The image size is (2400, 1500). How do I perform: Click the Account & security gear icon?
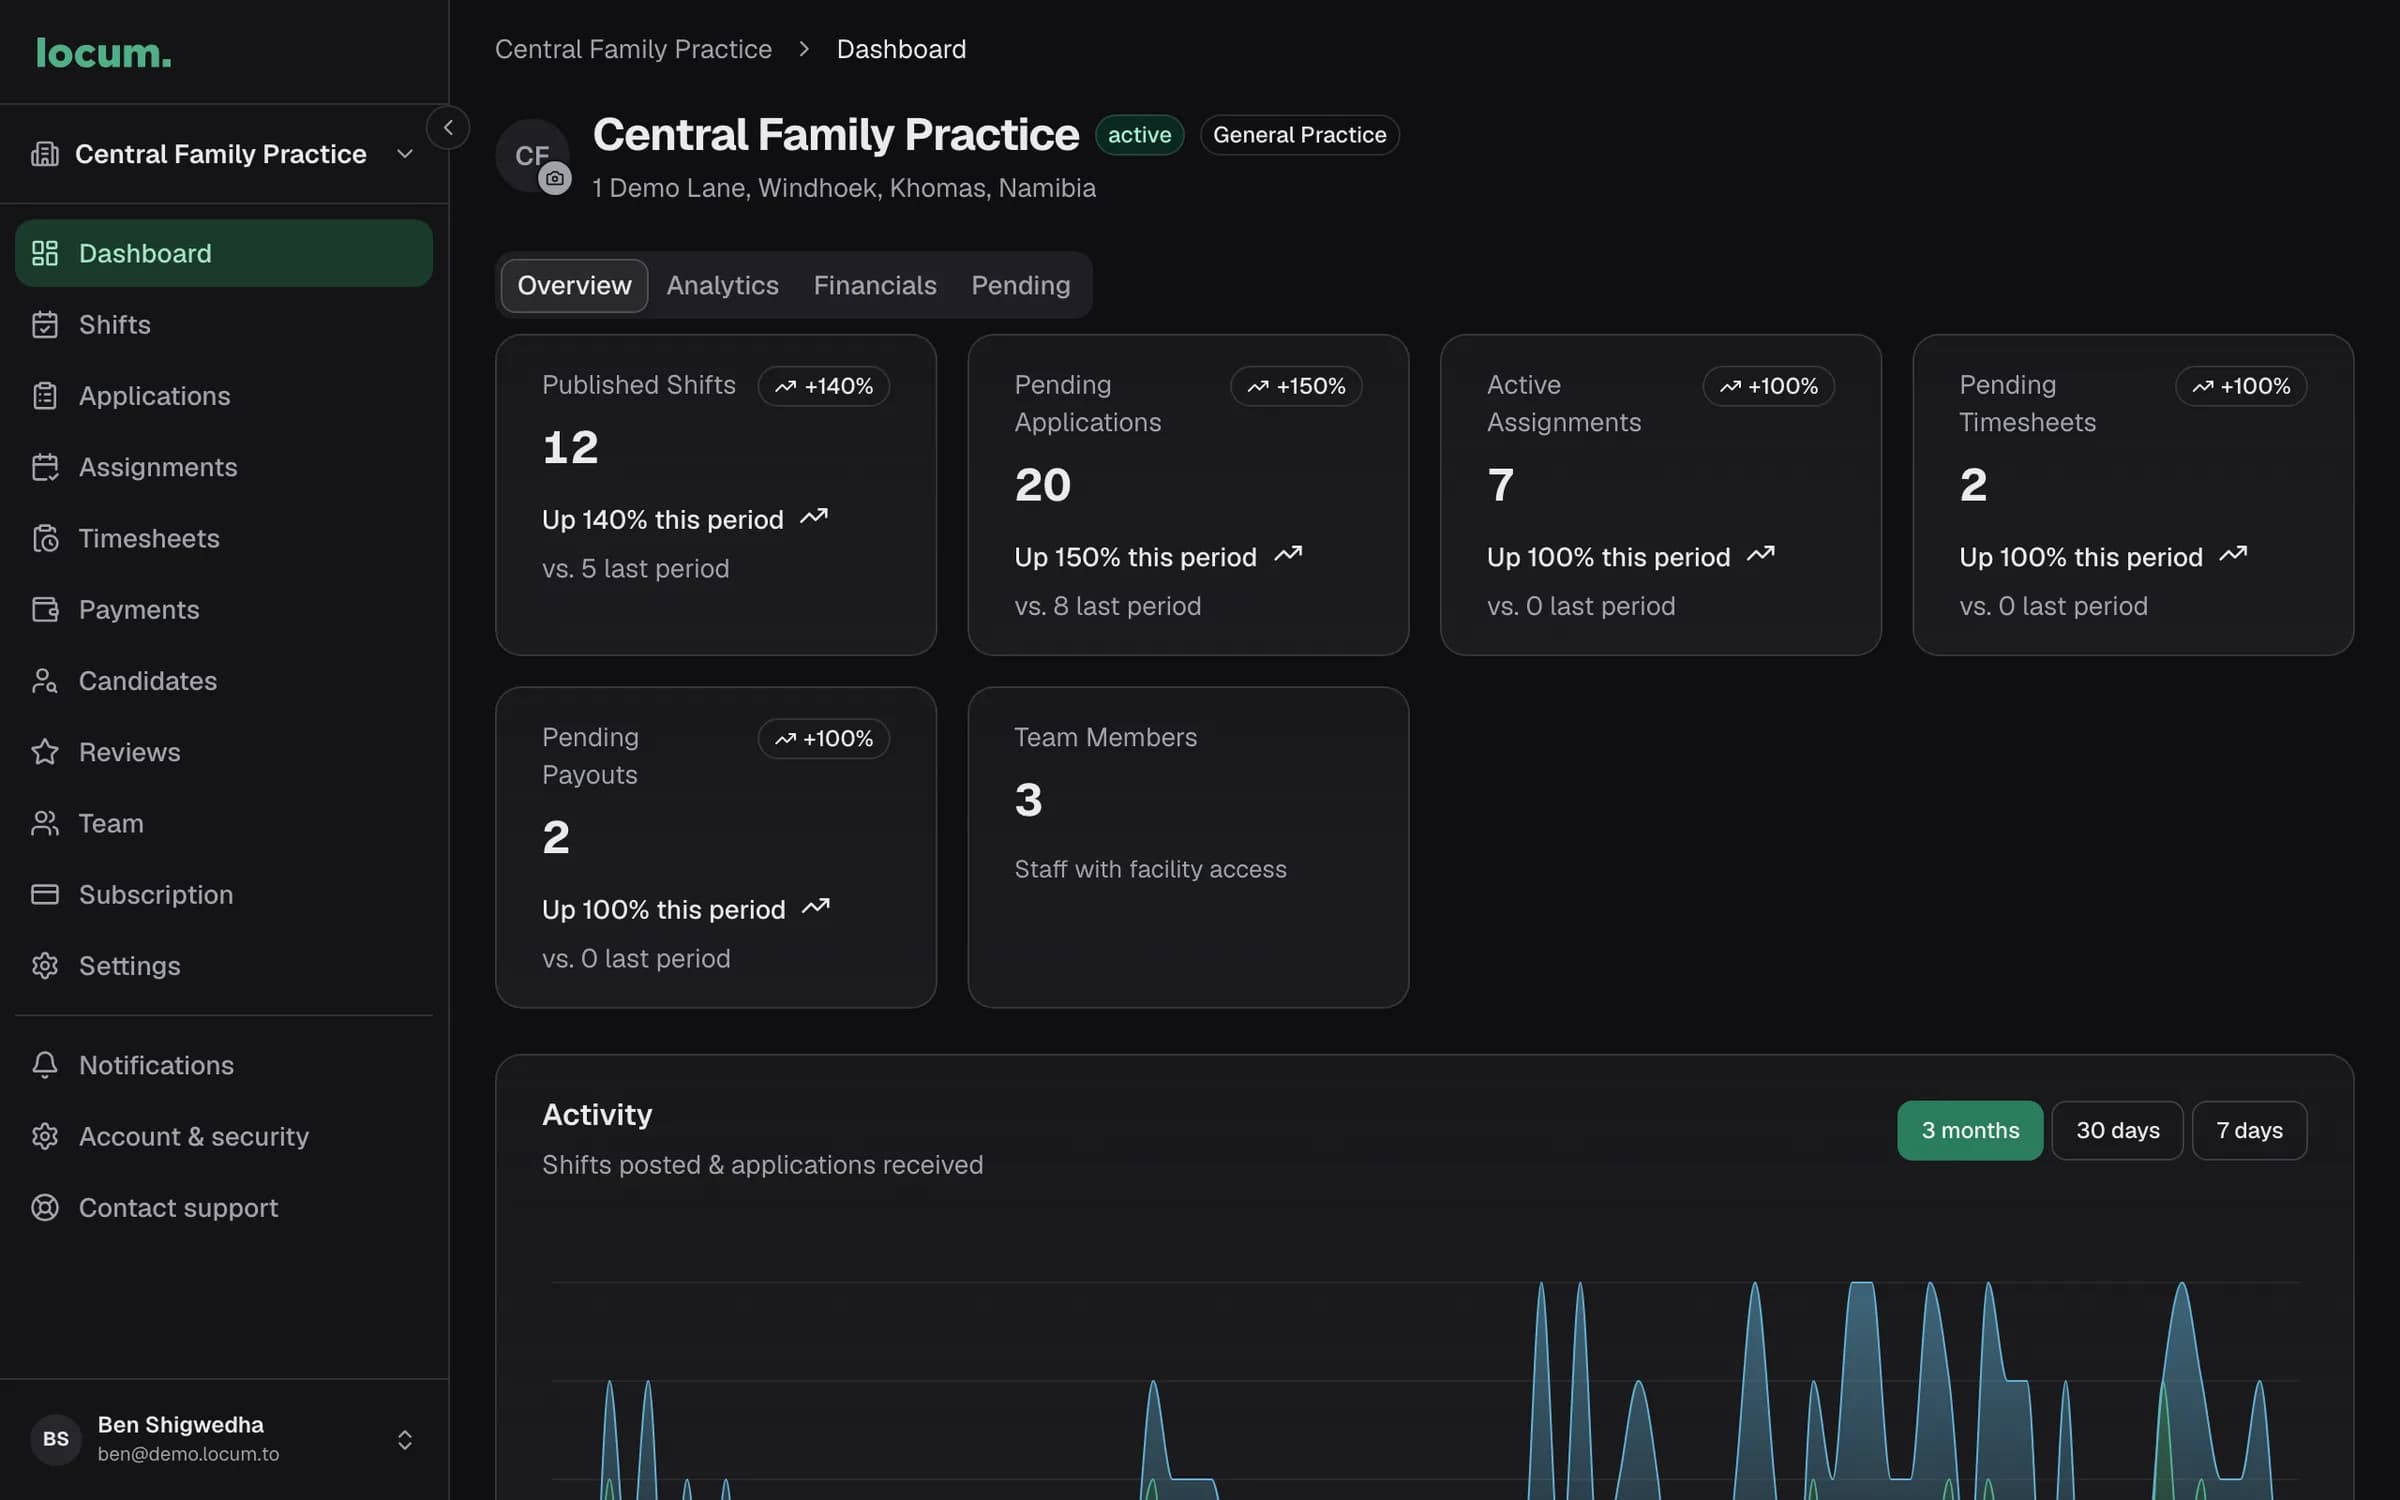45,1136
